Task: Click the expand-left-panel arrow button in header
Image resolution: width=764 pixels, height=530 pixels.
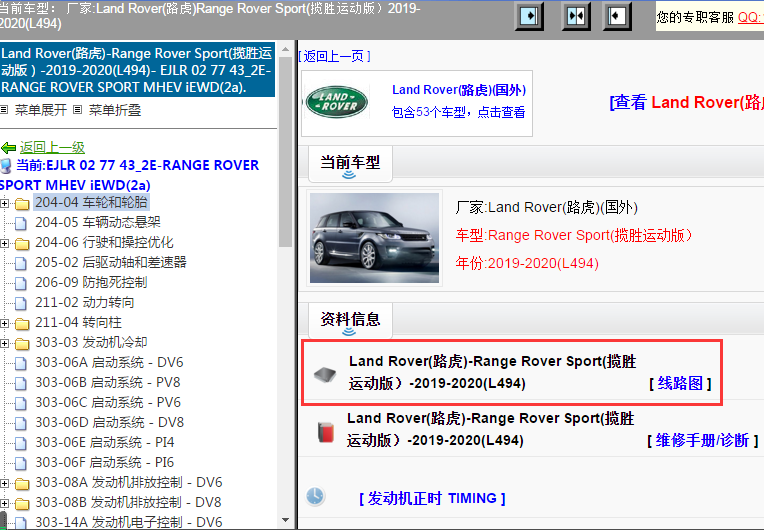Action: [529, 16]
